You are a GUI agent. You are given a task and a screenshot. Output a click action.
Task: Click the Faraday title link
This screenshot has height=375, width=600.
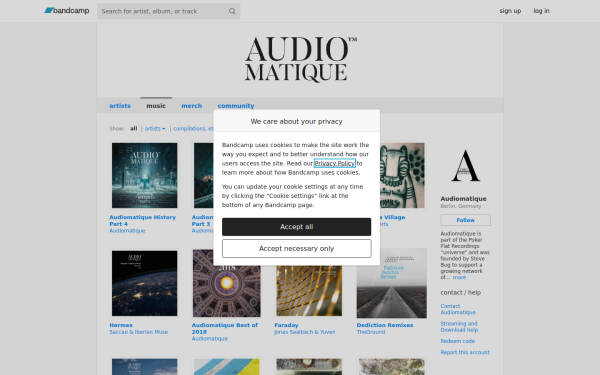(286, 325)
